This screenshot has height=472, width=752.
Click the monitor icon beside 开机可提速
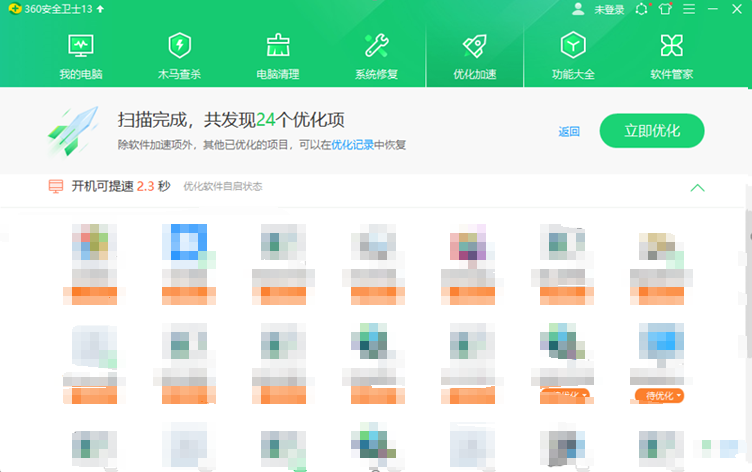coord(56,186)
